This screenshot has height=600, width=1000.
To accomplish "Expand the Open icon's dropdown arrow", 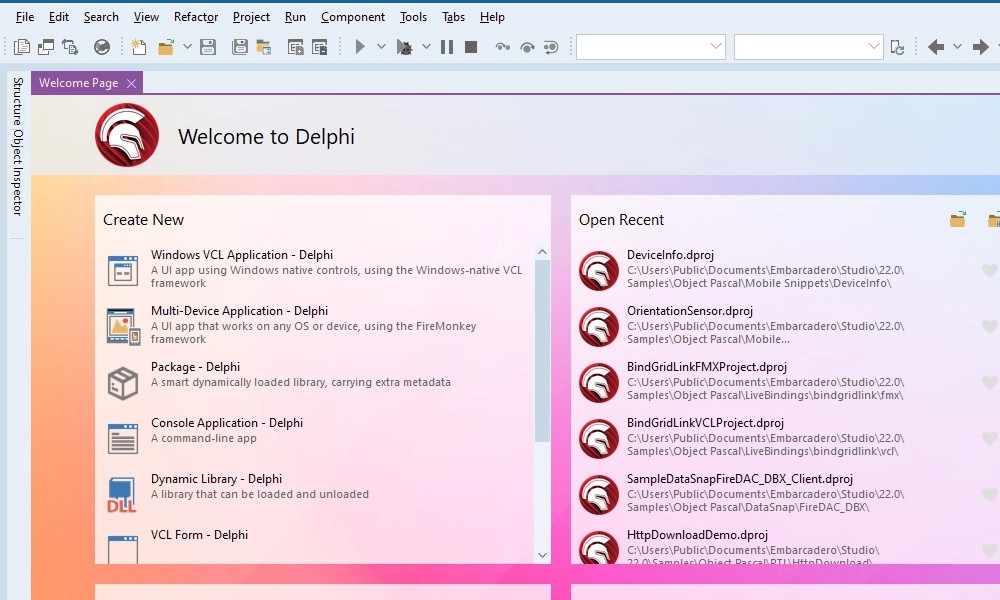I will click(187, 47).
